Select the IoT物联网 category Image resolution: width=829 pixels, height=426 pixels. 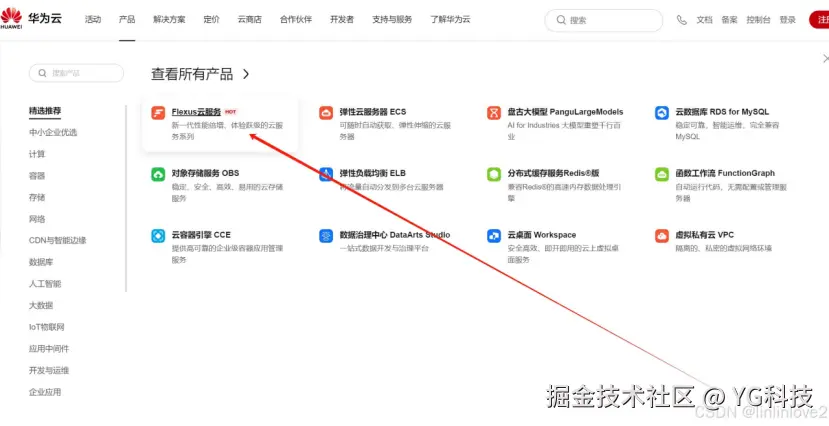pos(47,327)
